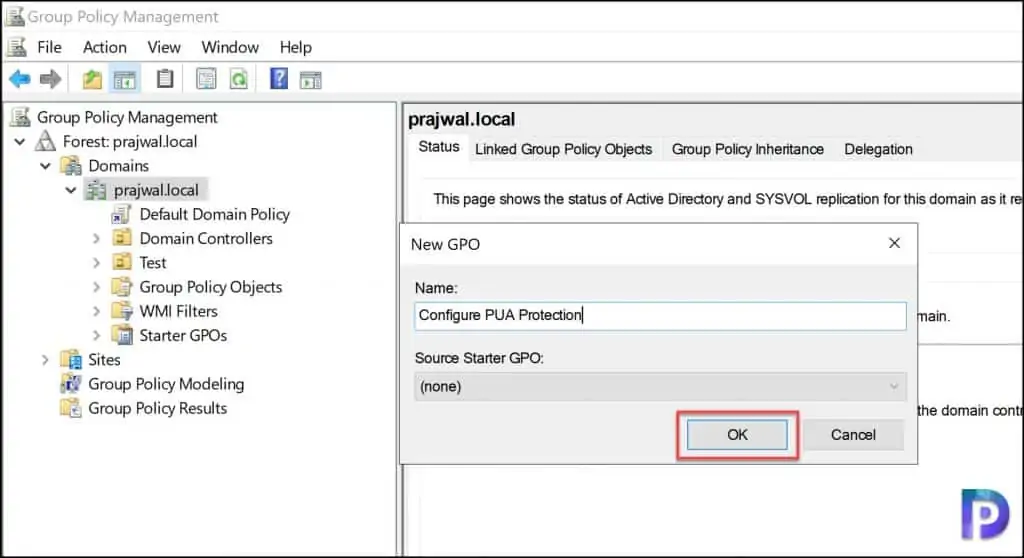Click the Group Policy Results icon
Screen dimensions: 1024x558
pos(71,408)
